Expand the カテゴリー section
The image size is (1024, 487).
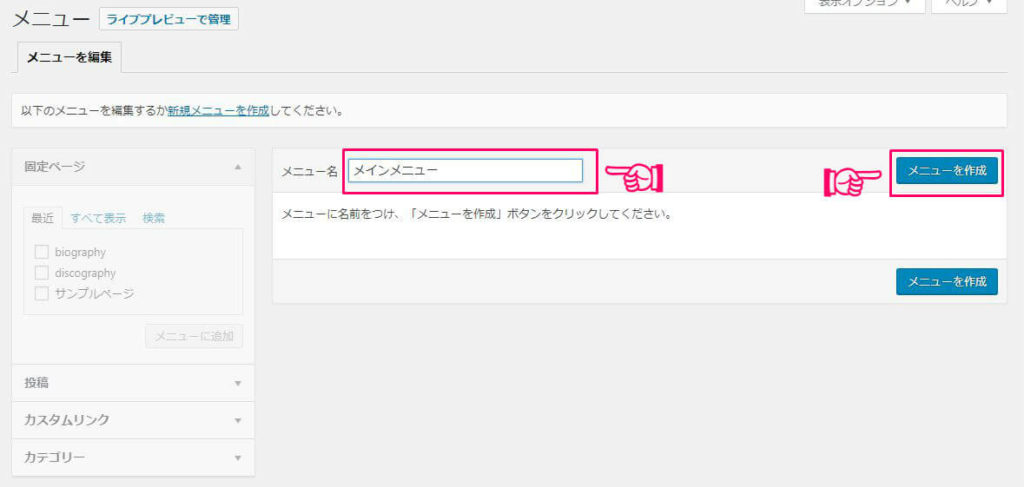pos(133,456)
